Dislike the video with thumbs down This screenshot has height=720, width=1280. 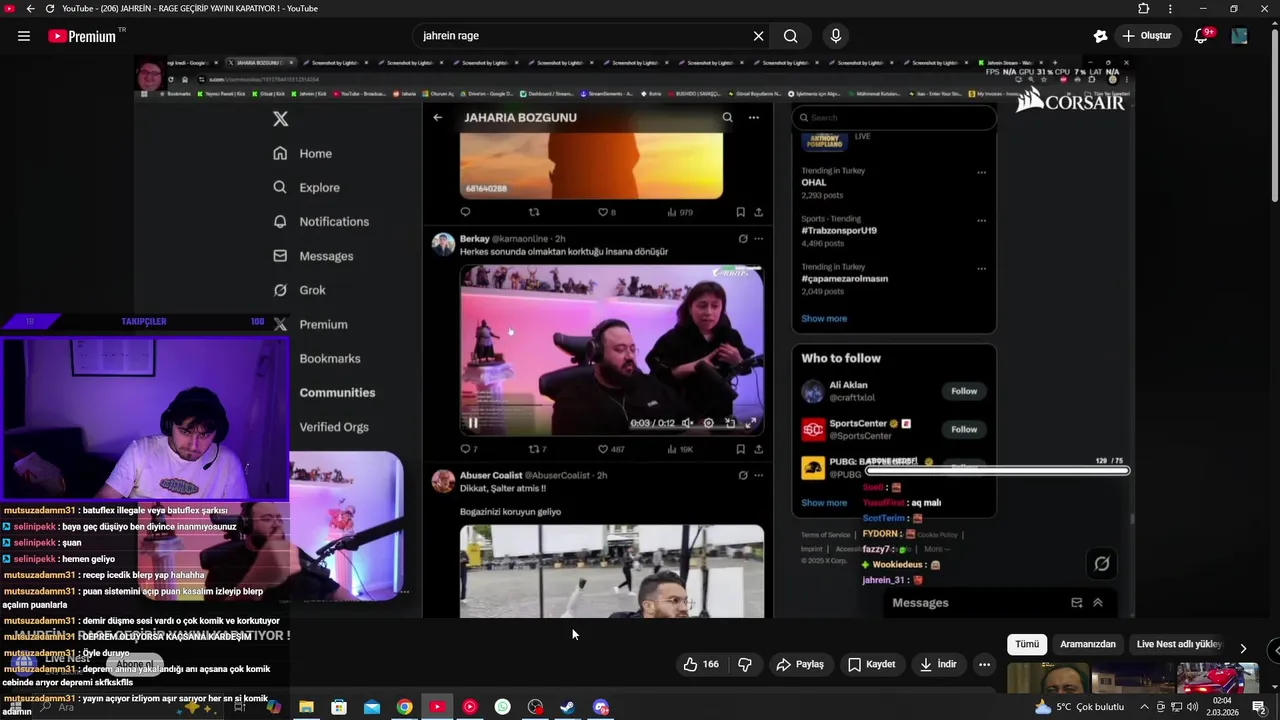click(x=745, y=664)
